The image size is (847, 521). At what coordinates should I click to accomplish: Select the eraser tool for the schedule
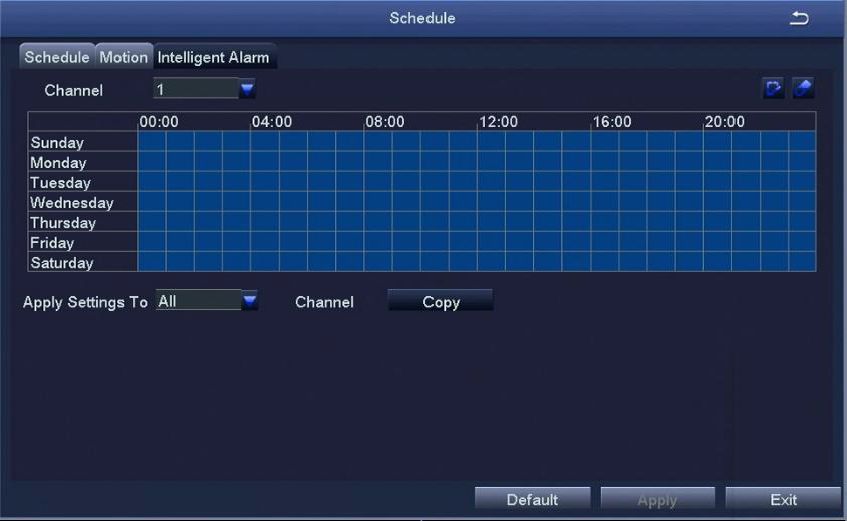(803, 89)
